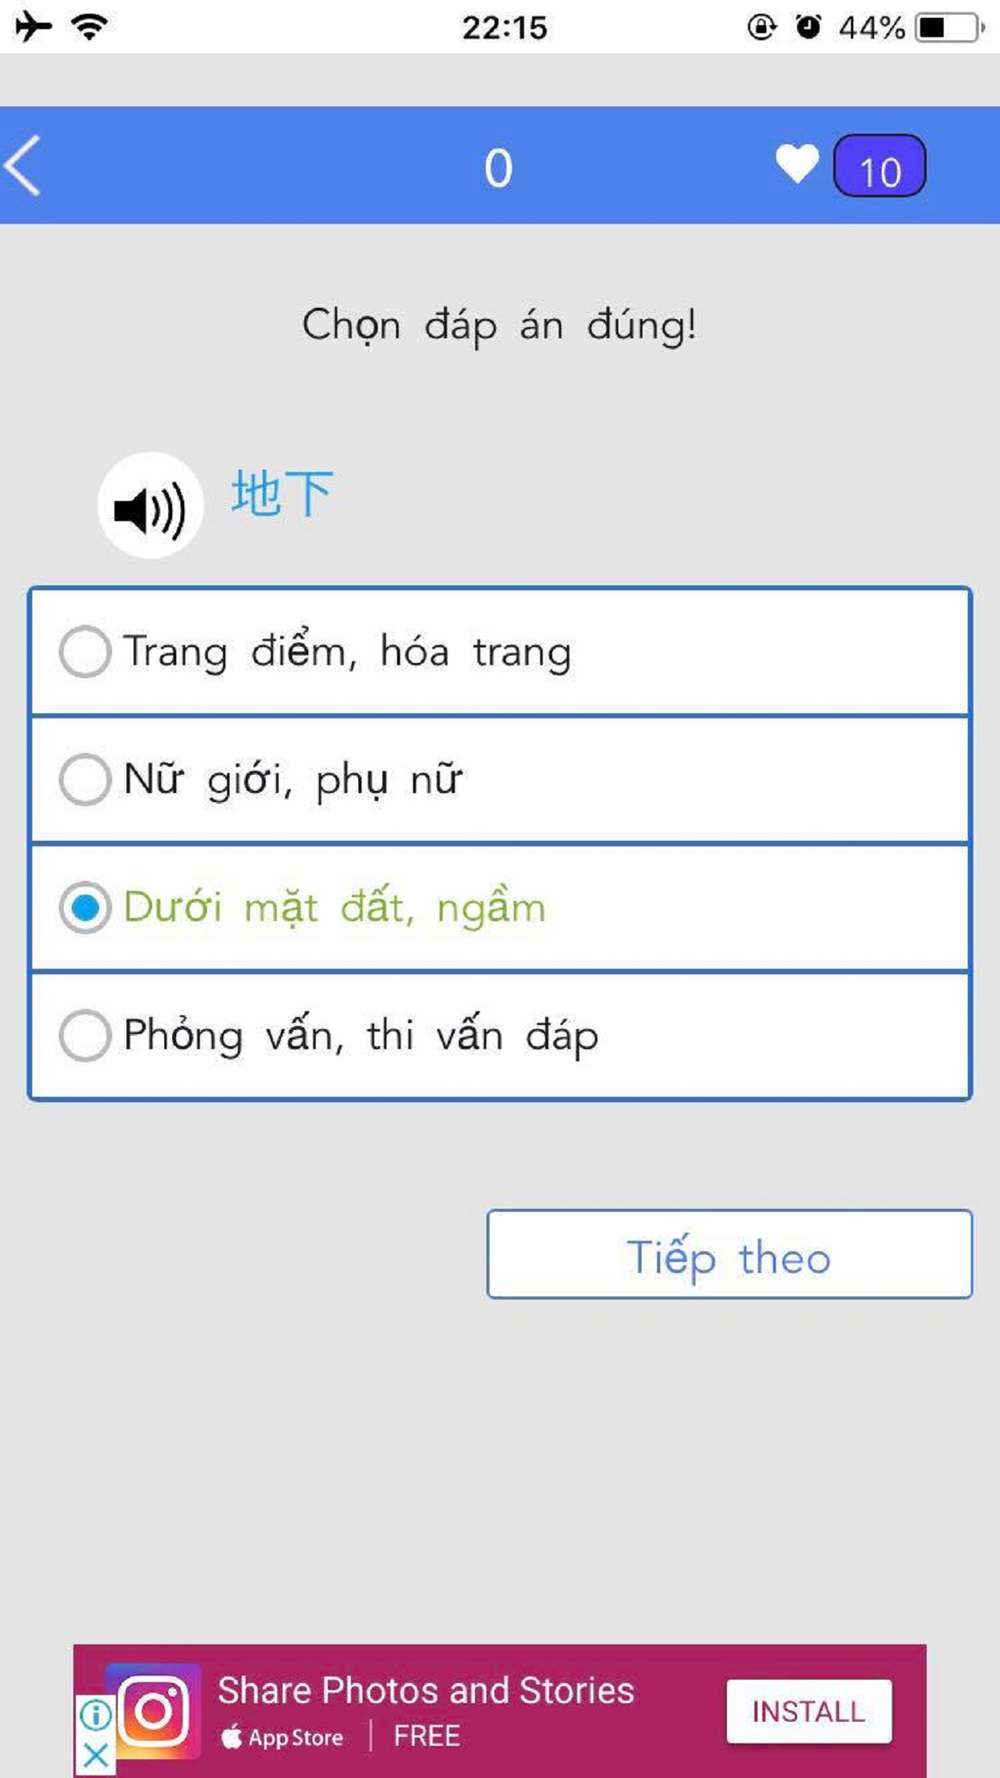Tap the score number 0 in header
Screen dimensions: 1000x1778
point(498,168)
